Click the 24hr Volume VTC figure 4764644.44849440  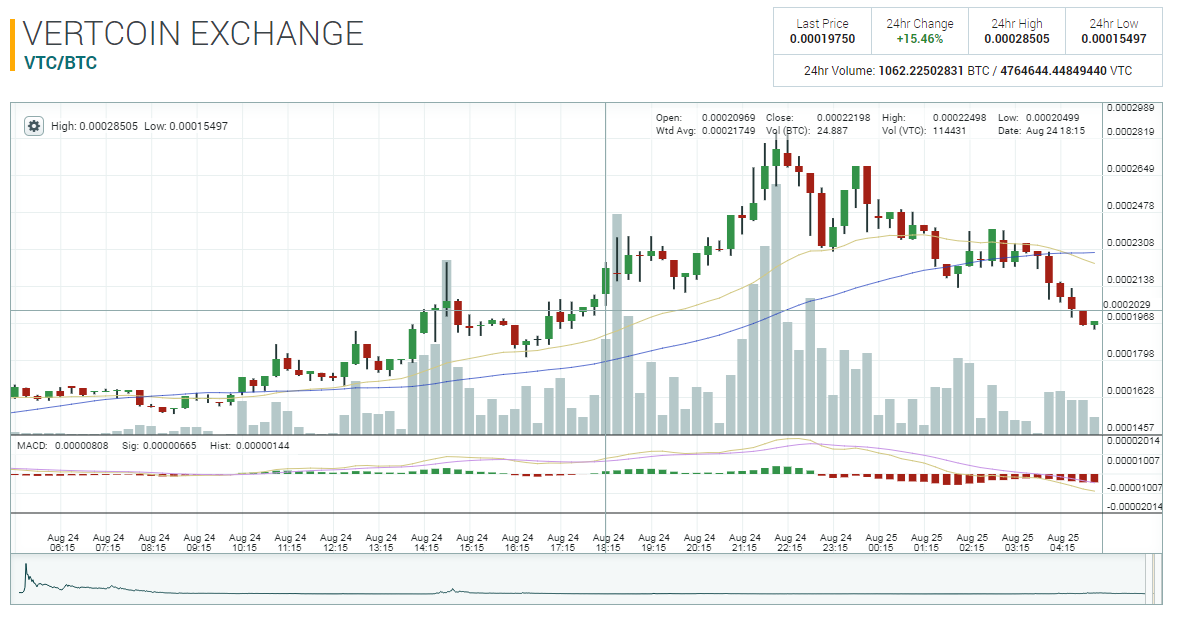tap(1053, 71)
